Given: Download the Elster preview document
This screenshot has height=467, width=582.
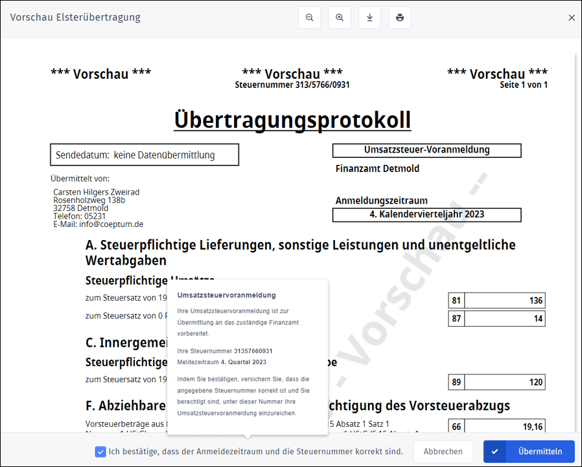Looking at the screenshot, I should click(369, 17).
